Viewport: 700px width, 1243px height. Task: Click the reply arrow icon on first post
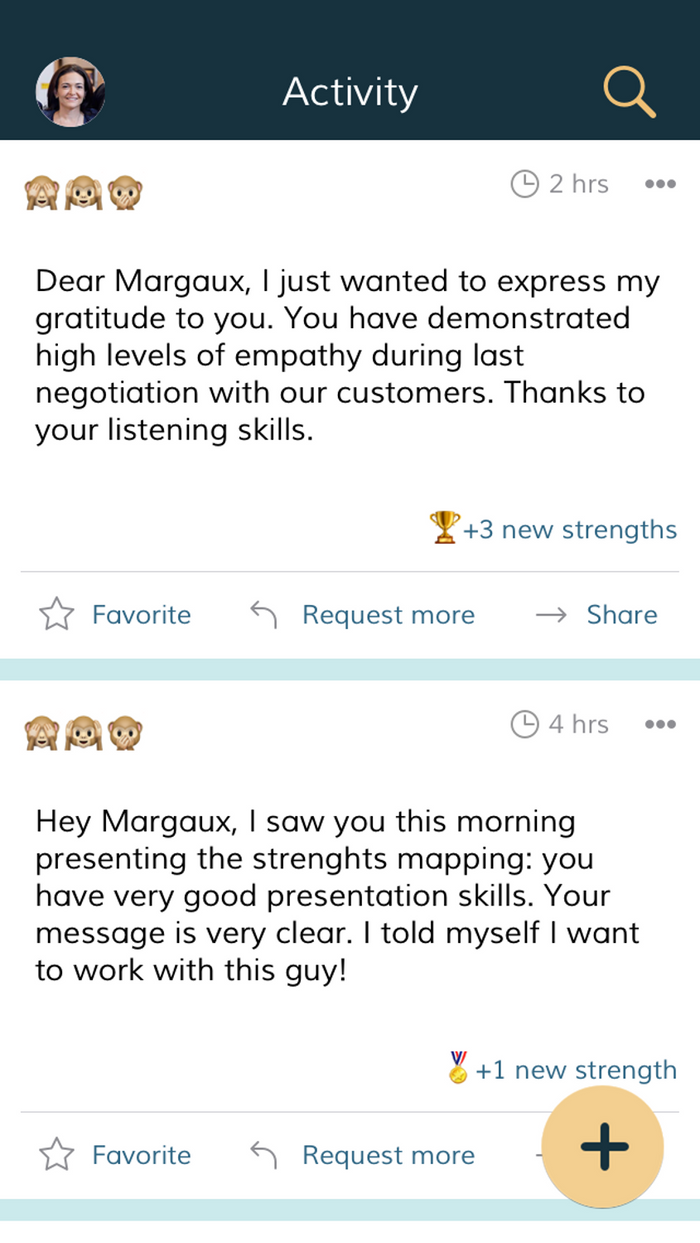click(x=263, y=614)
